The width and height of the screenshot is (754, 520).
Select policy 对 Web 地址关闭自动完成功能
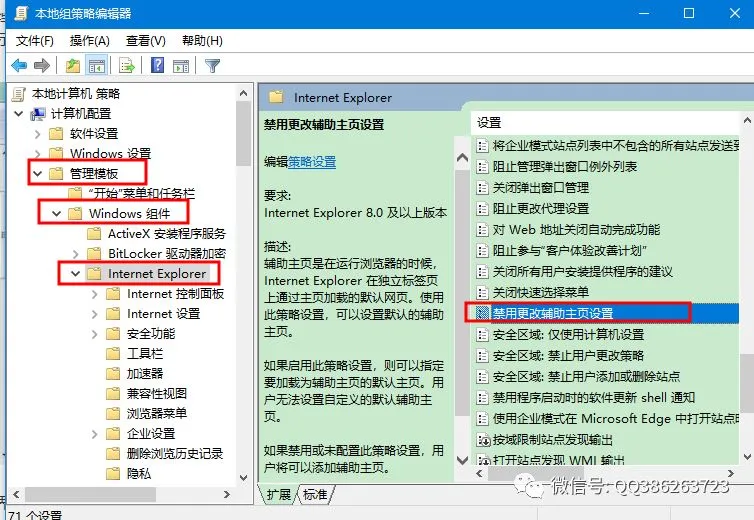pyautogui.click(x=576, y=230)
